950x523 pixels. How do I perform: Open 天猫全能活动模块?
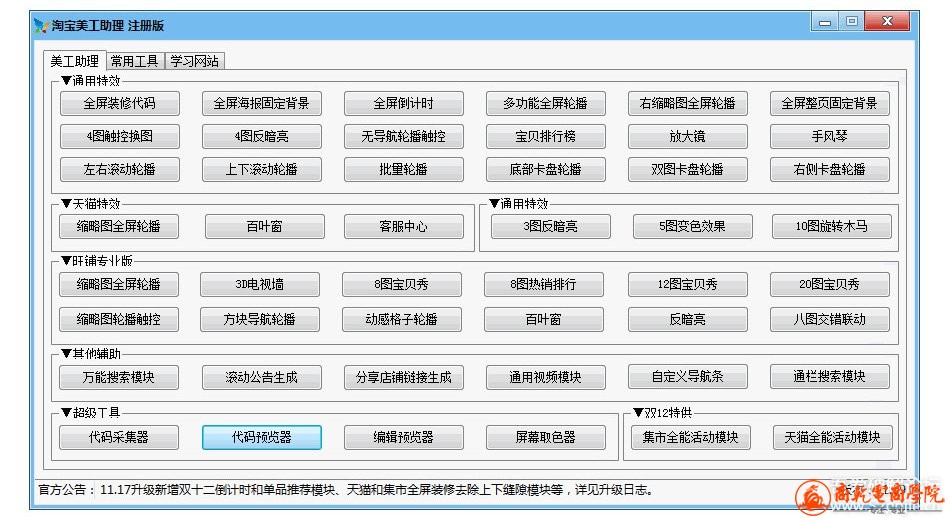[x=832, y=438]
